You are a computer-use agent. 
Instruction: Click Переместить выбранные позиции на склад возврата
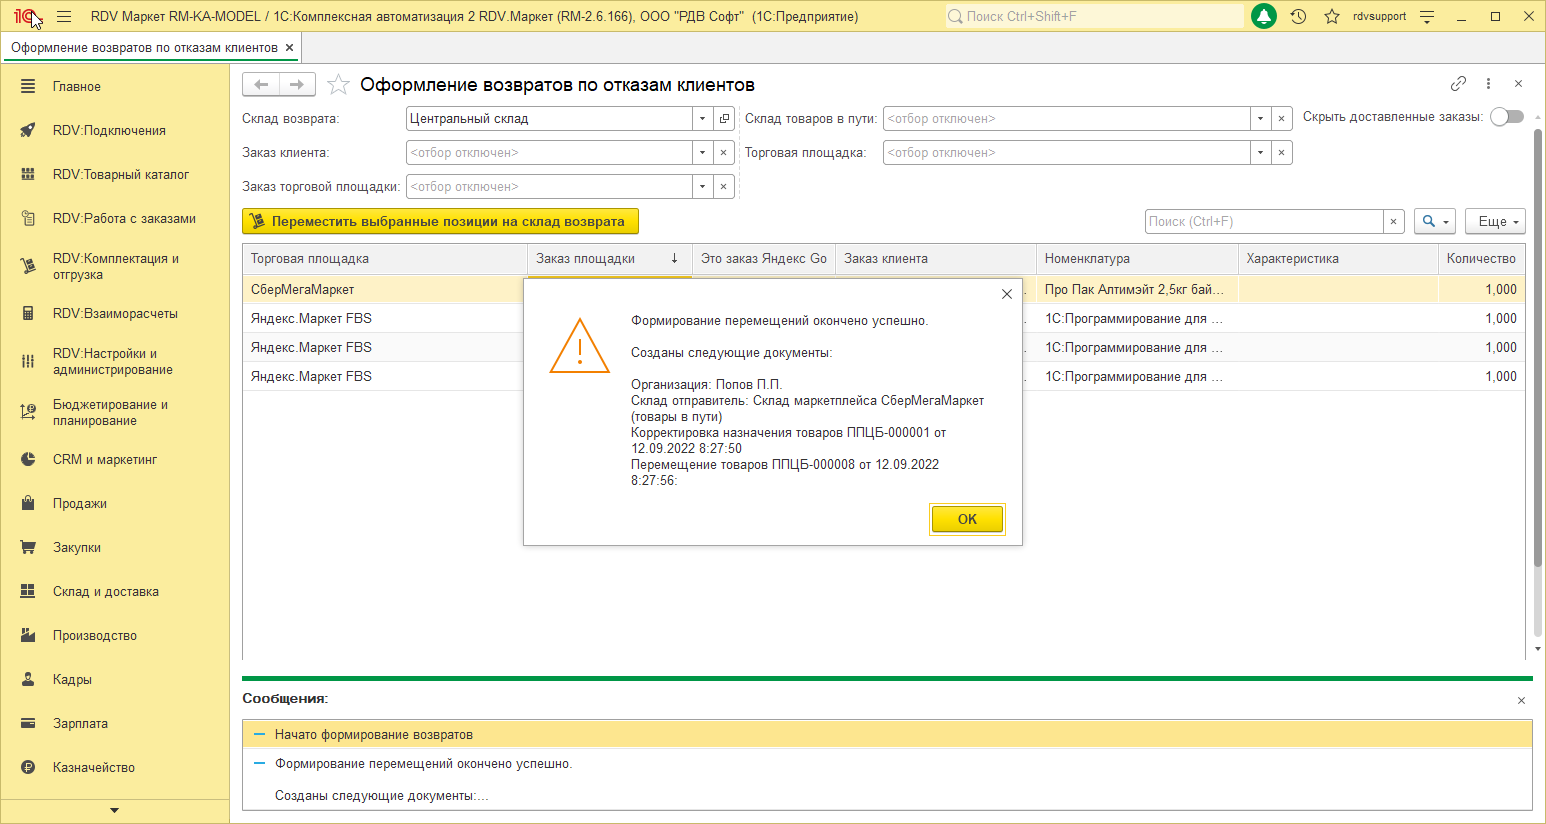[x=440, y=222]
